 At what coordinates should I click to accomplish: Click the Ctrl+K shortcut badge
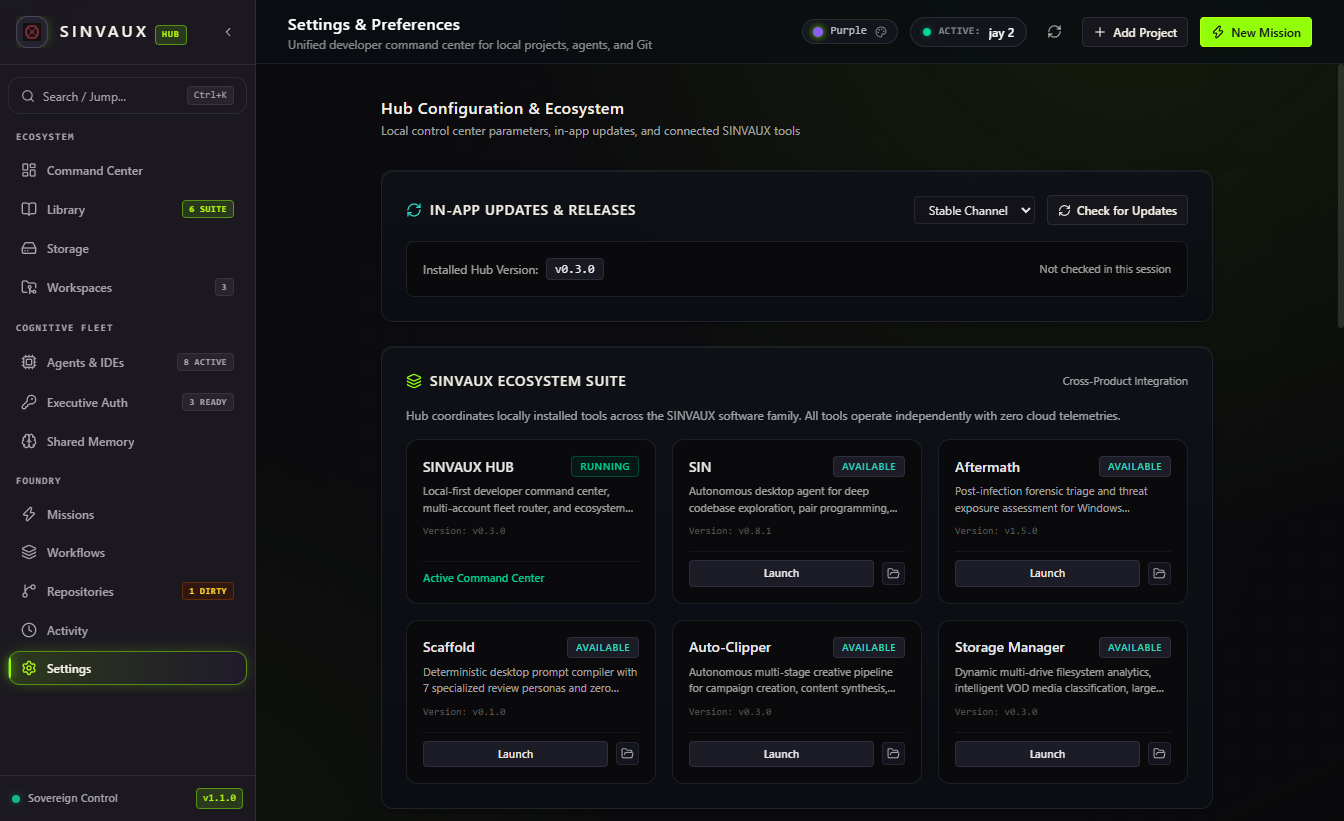point(210,96)
